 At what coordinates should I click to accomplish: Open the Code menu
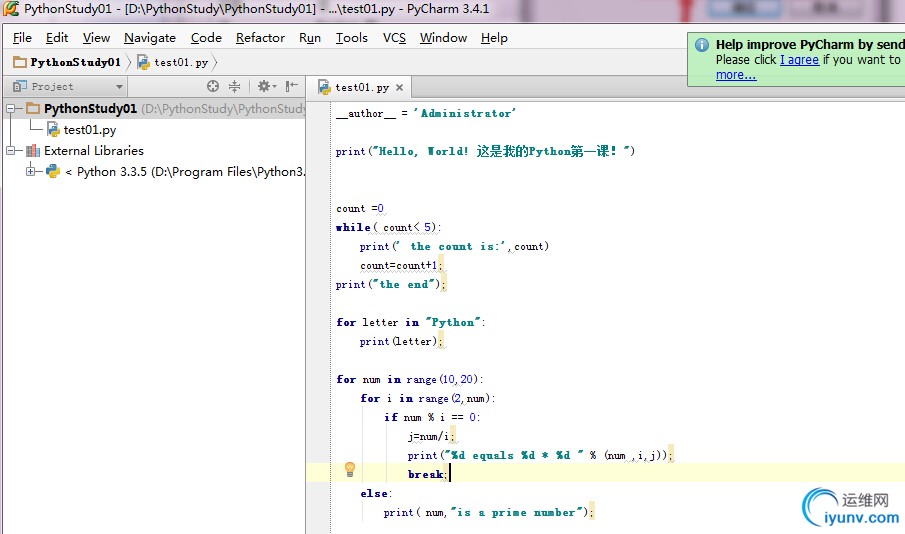[x=206, y=38]
